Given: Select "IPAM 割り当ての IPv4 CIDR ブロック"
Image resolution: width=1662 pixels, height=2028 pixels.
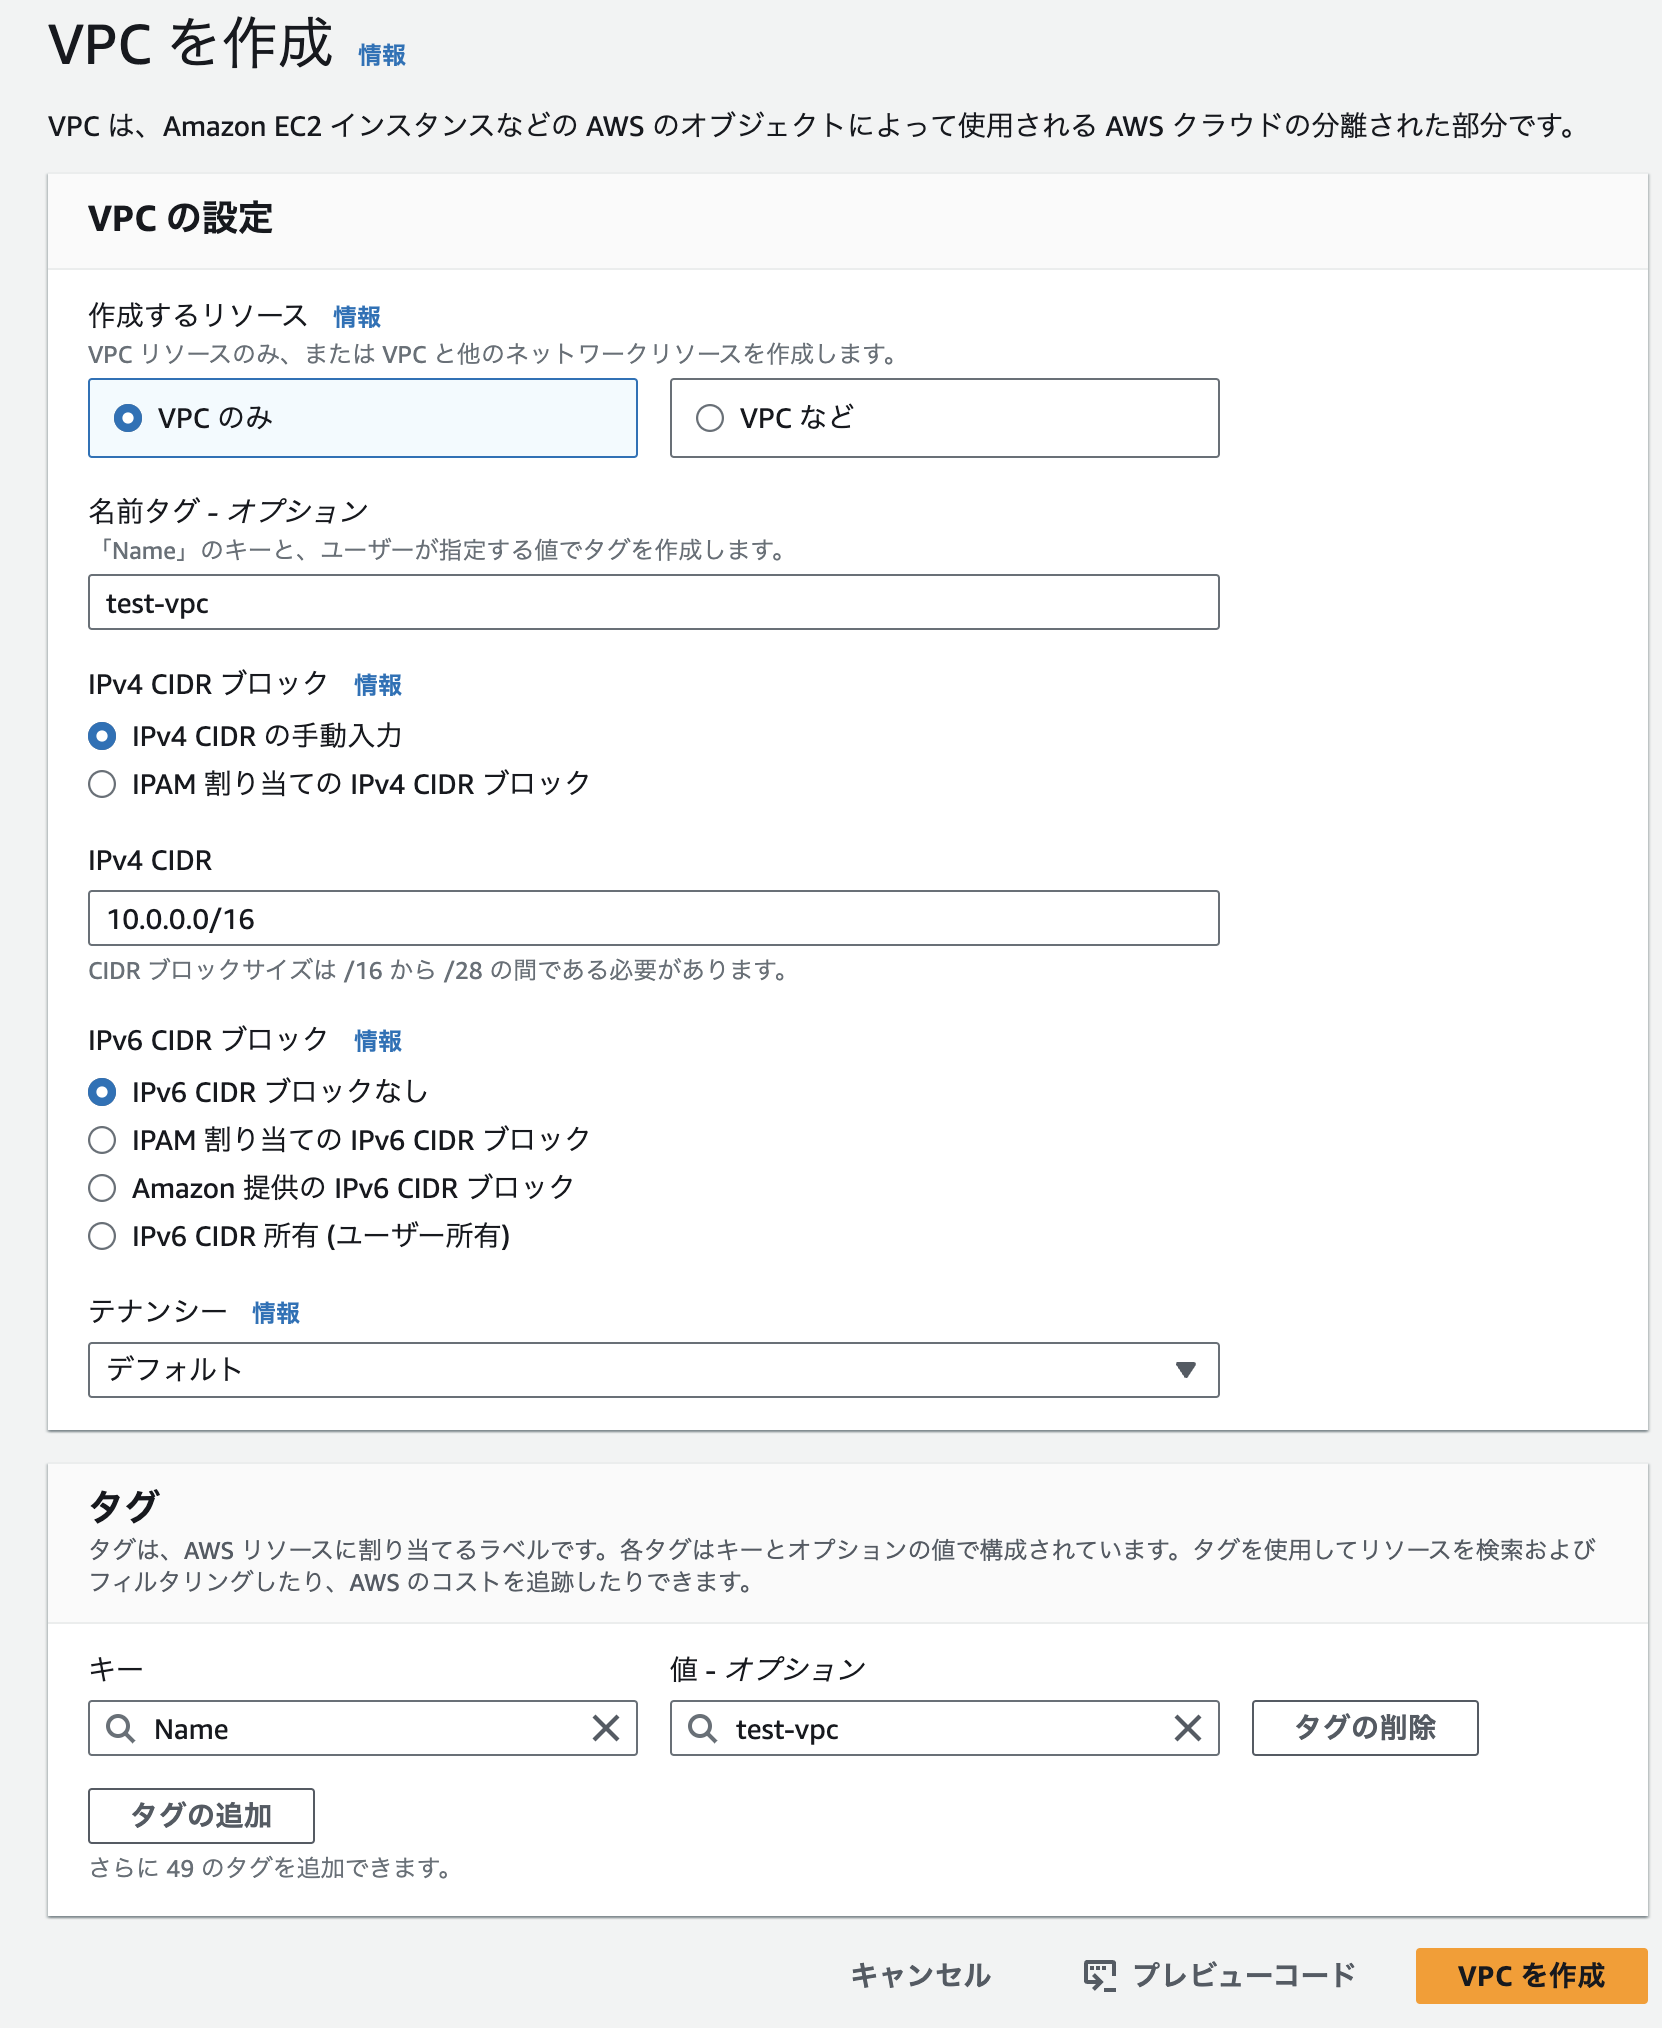Looking at the screenshot, I should coord(101,785).
